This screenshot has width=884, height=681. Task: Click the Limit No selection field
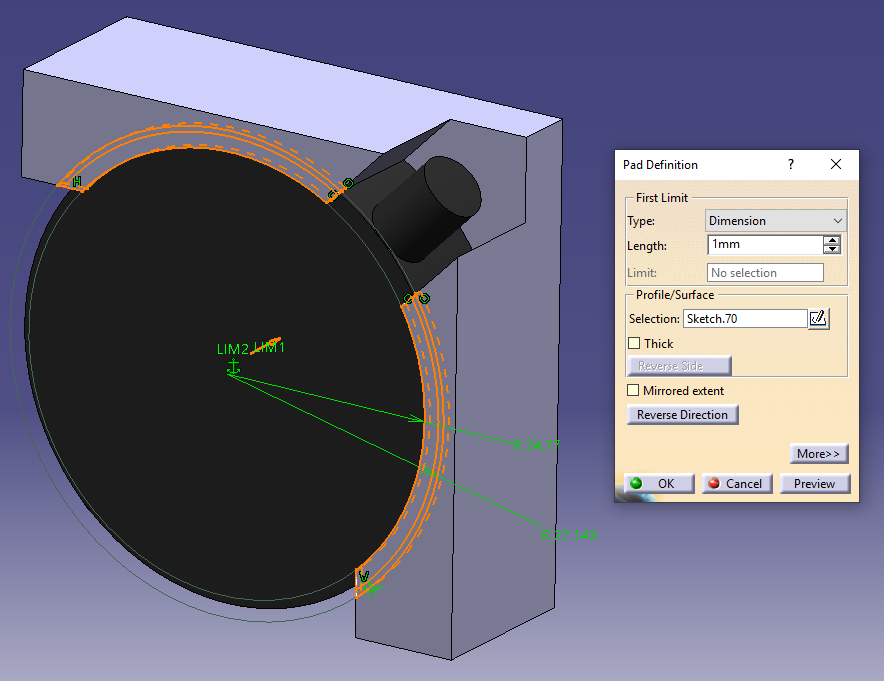coord(765,272)
